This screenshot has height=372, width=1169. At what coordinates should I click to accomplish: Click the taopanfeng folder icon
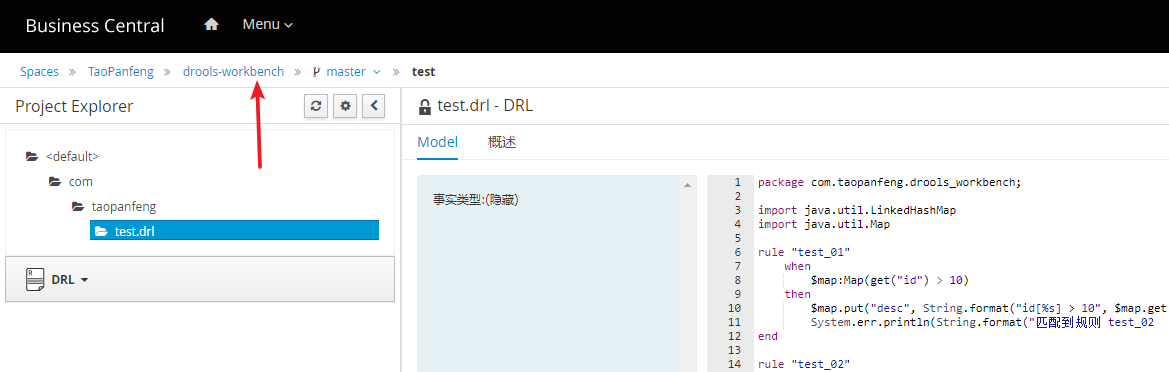click(x=78, y=207)
